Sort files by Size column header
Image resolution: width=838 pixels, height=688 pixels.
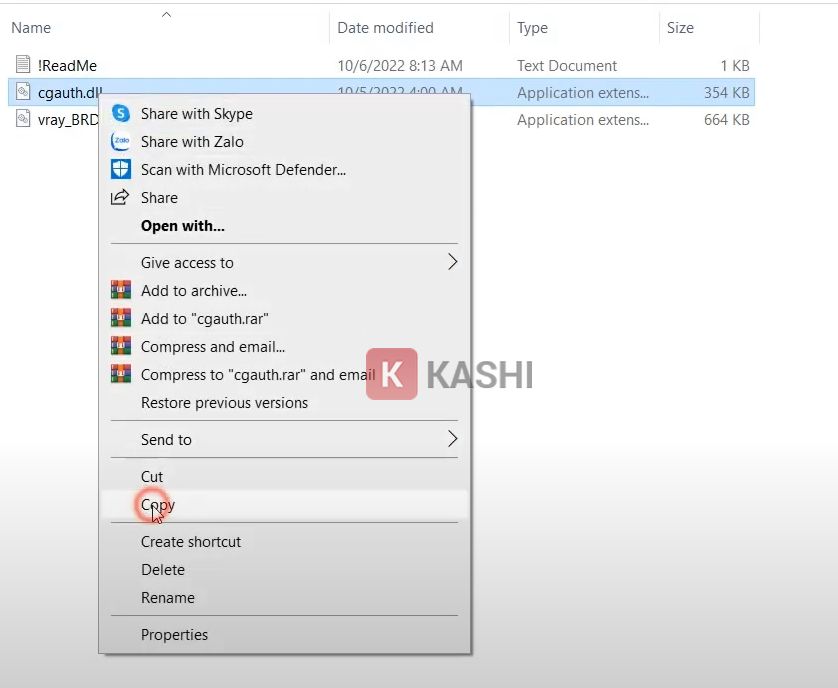[x=680, y=28]
